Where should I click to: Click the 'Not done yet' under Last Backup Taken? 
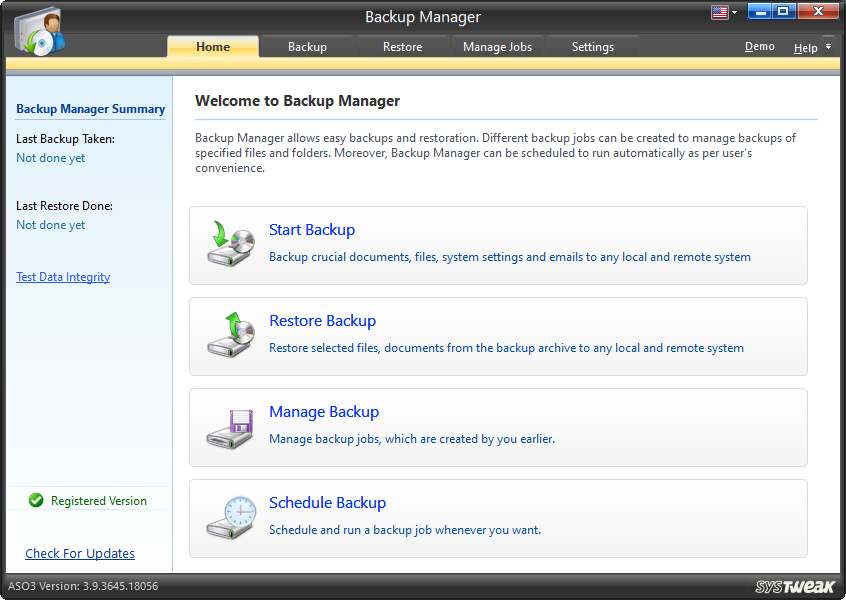tap(51, 158)
